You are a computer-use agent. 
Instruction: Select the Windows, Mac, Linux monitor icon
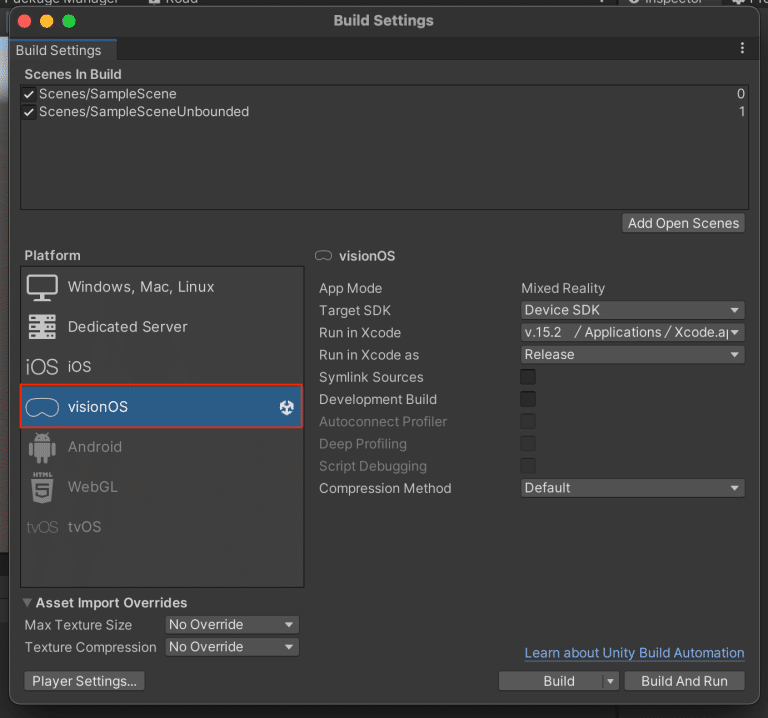coord(42,287)
